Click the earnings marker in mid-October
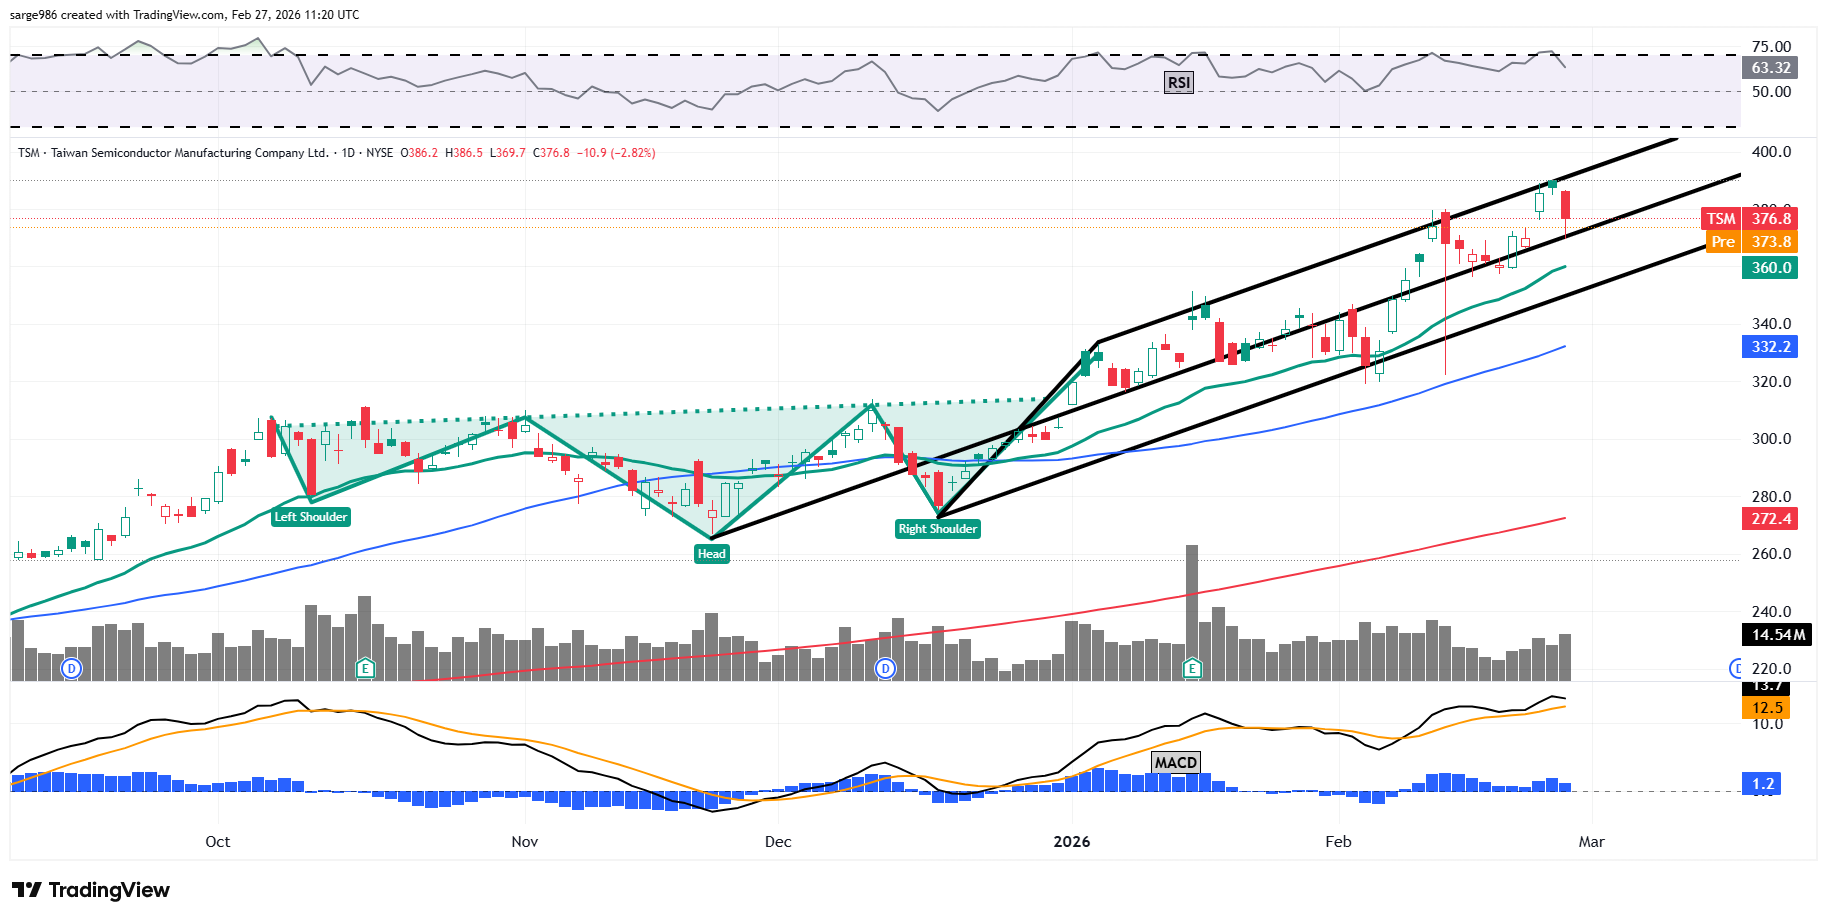The height and width of the screenshot is (920, 1827). 365,668
